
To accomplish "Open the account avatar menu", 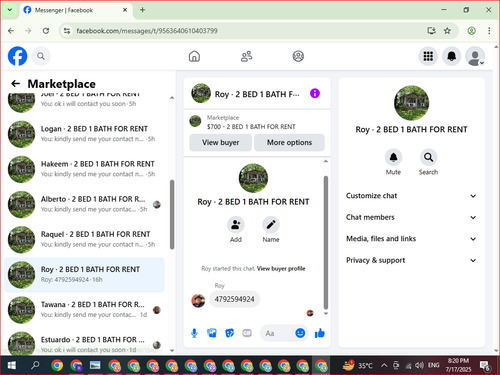I will pos(475,56).
